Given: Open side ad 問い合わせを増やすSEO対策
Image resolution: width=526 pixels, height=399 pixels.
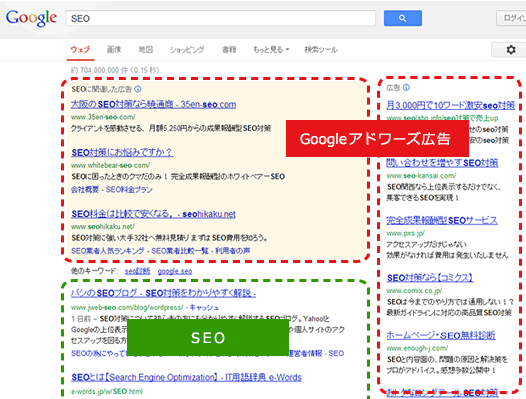Looking at the screenshot, I should (442, 163).
